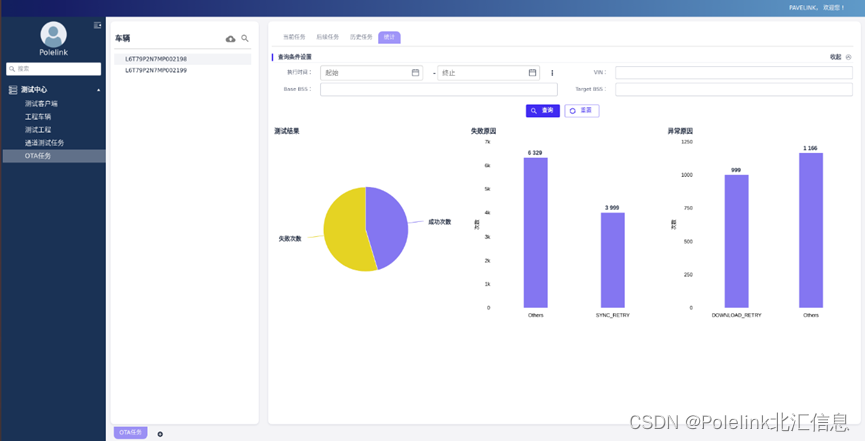
Task: Click the blue 查询 search button
Action: pyautogui.click(x=543, y=110)
